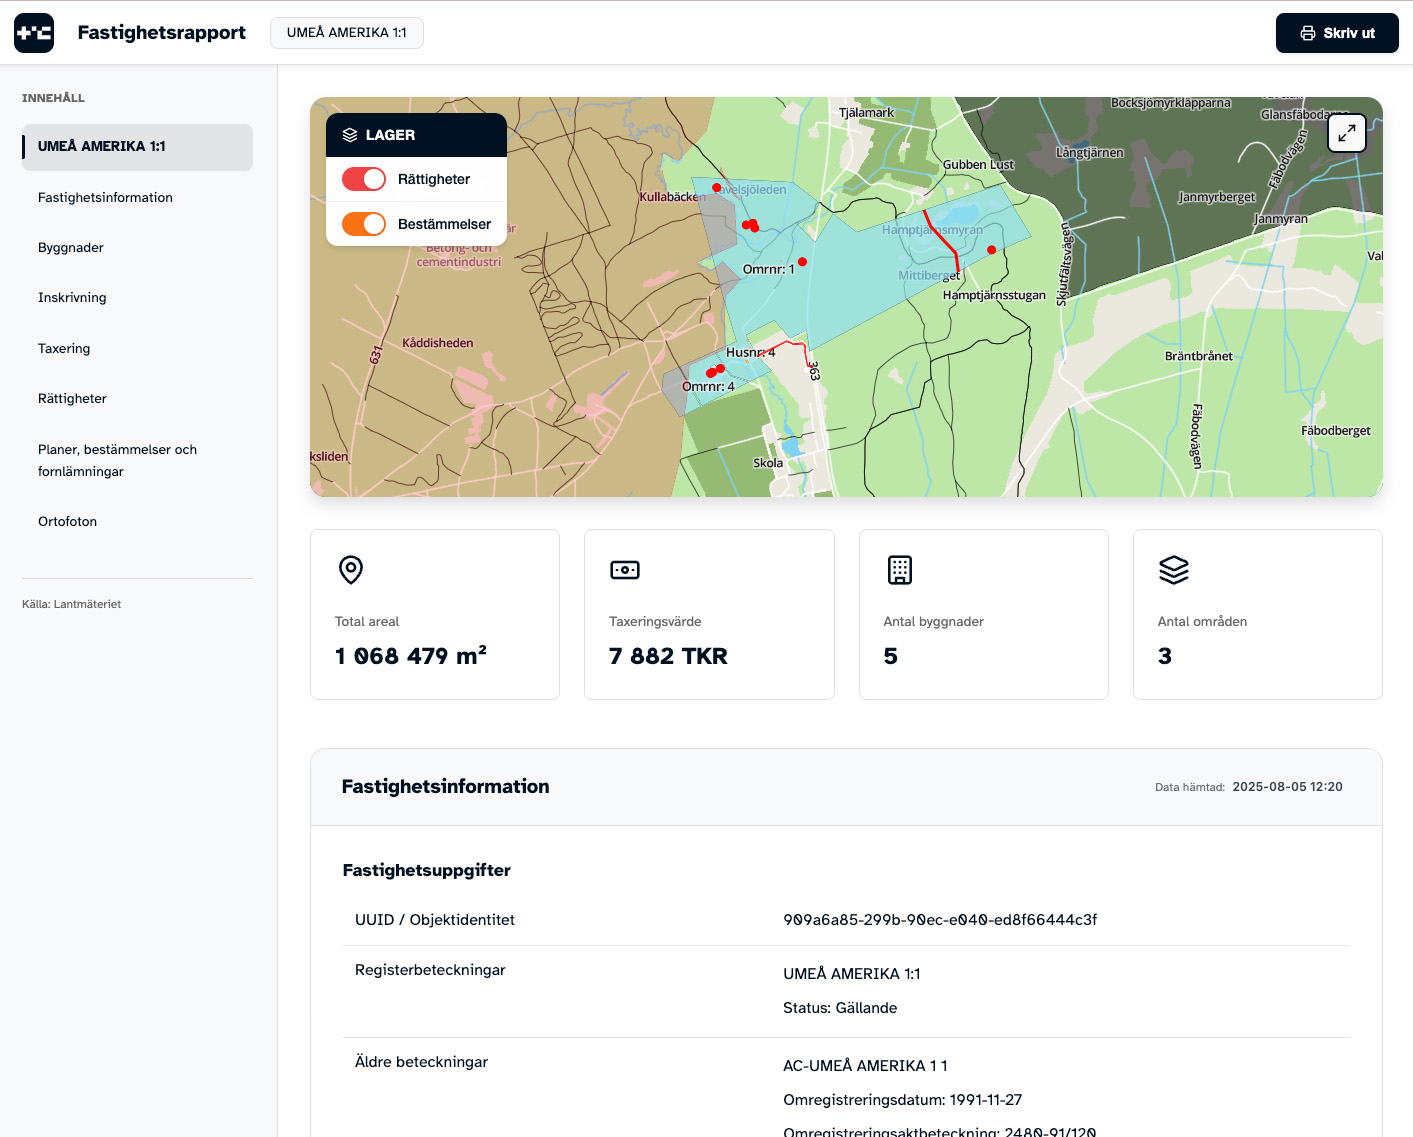The height and width of the screenshot is (1137, 1413).
Task: Click the location pin icon above Total areal
Action: [x=351, y=570]
